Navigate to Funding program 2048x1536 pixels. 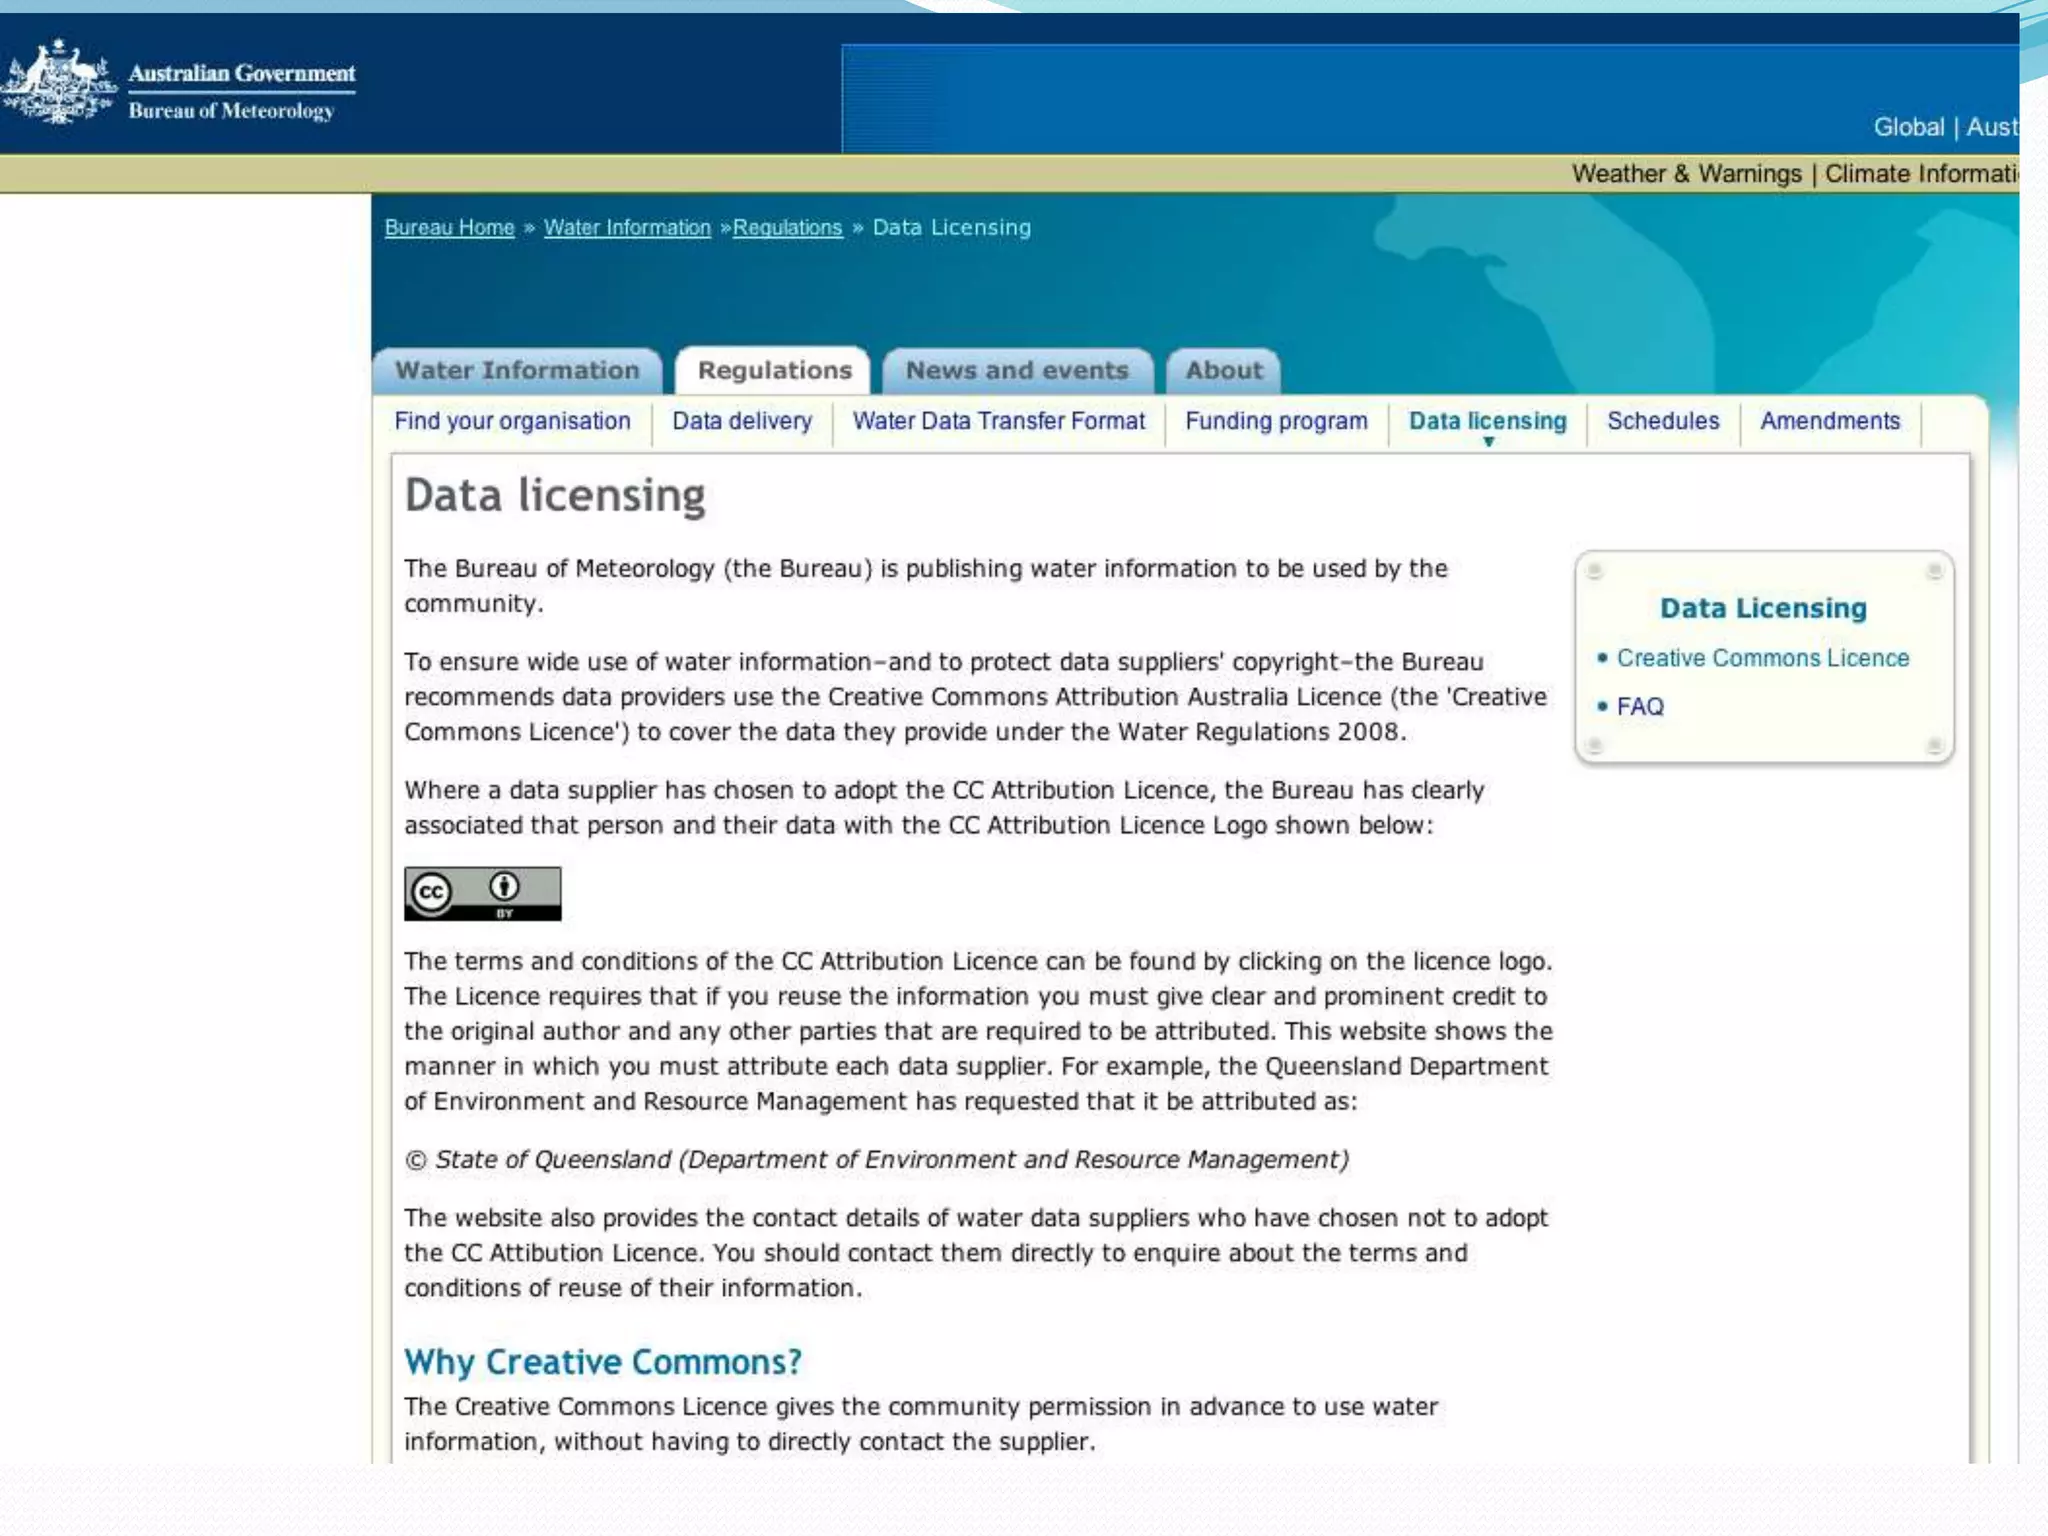(x=1276, y=421)
